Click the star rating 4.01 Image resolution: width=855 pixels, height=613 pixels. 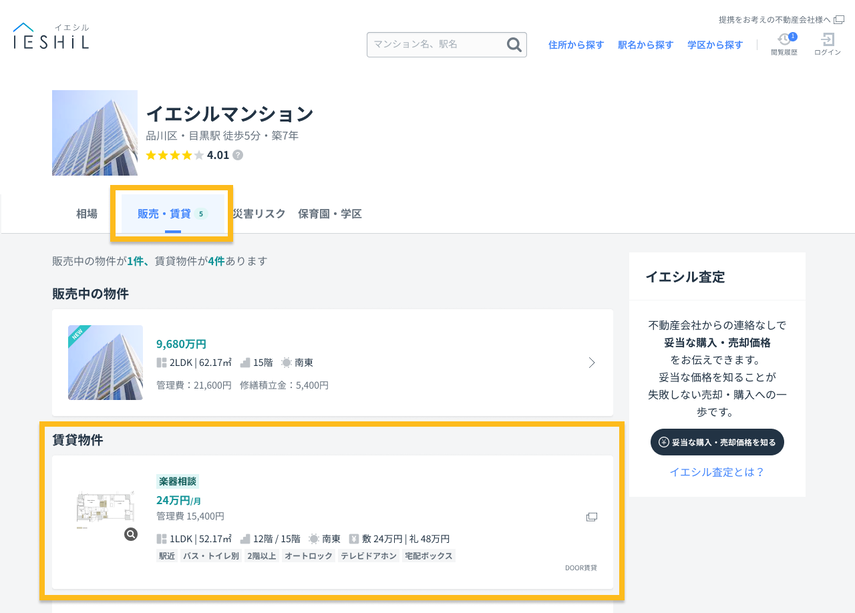point(188,155)
